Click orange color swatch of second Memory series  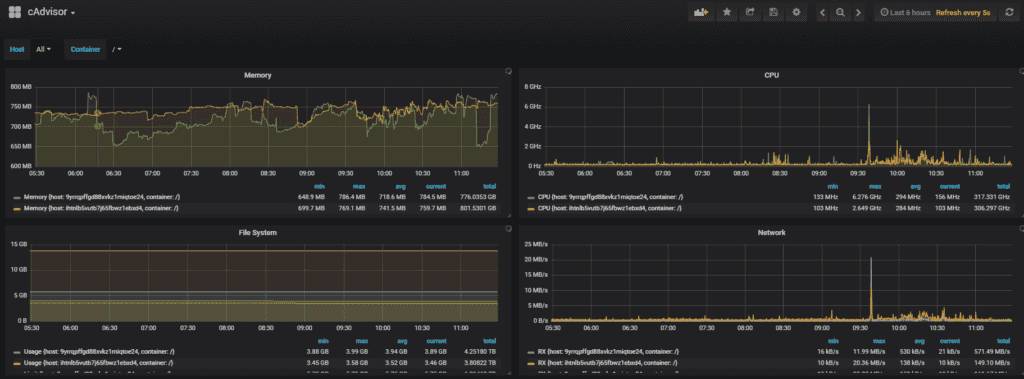click(x=16, y=208)
